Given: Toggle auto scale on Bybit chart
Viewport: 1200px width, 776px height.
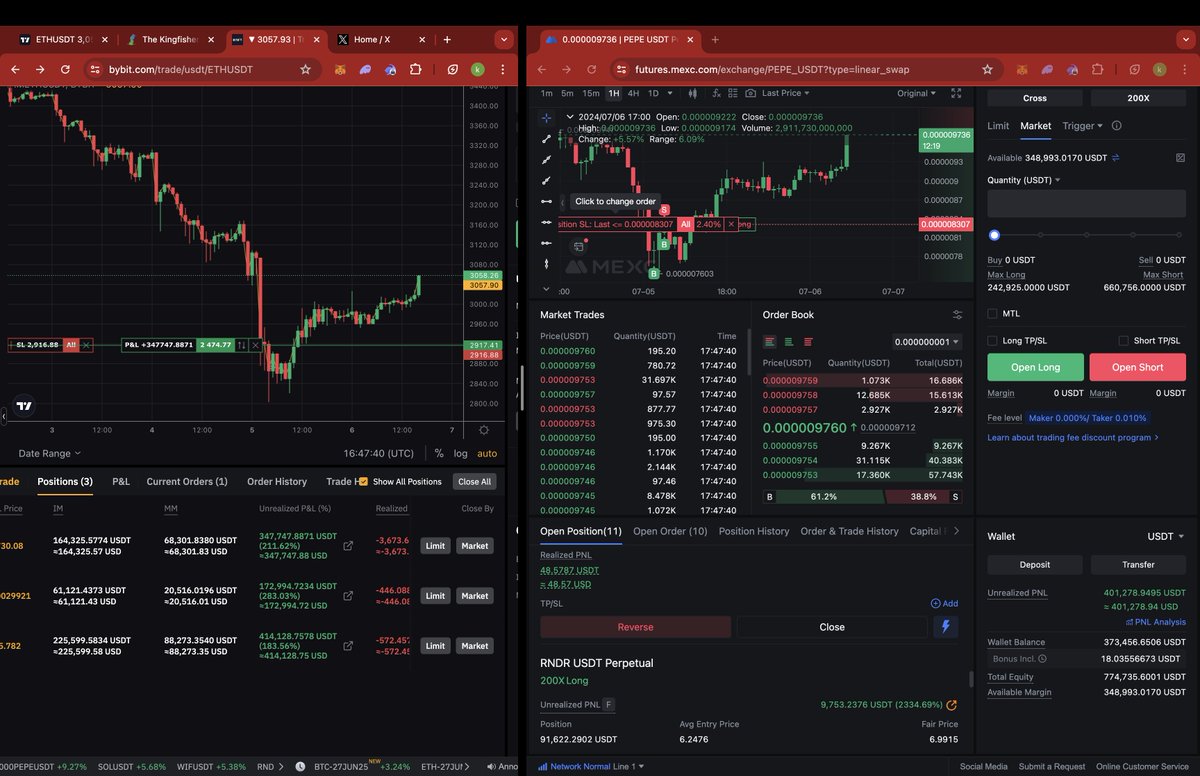Looking at the screenshot, I should tap(487, 453).
